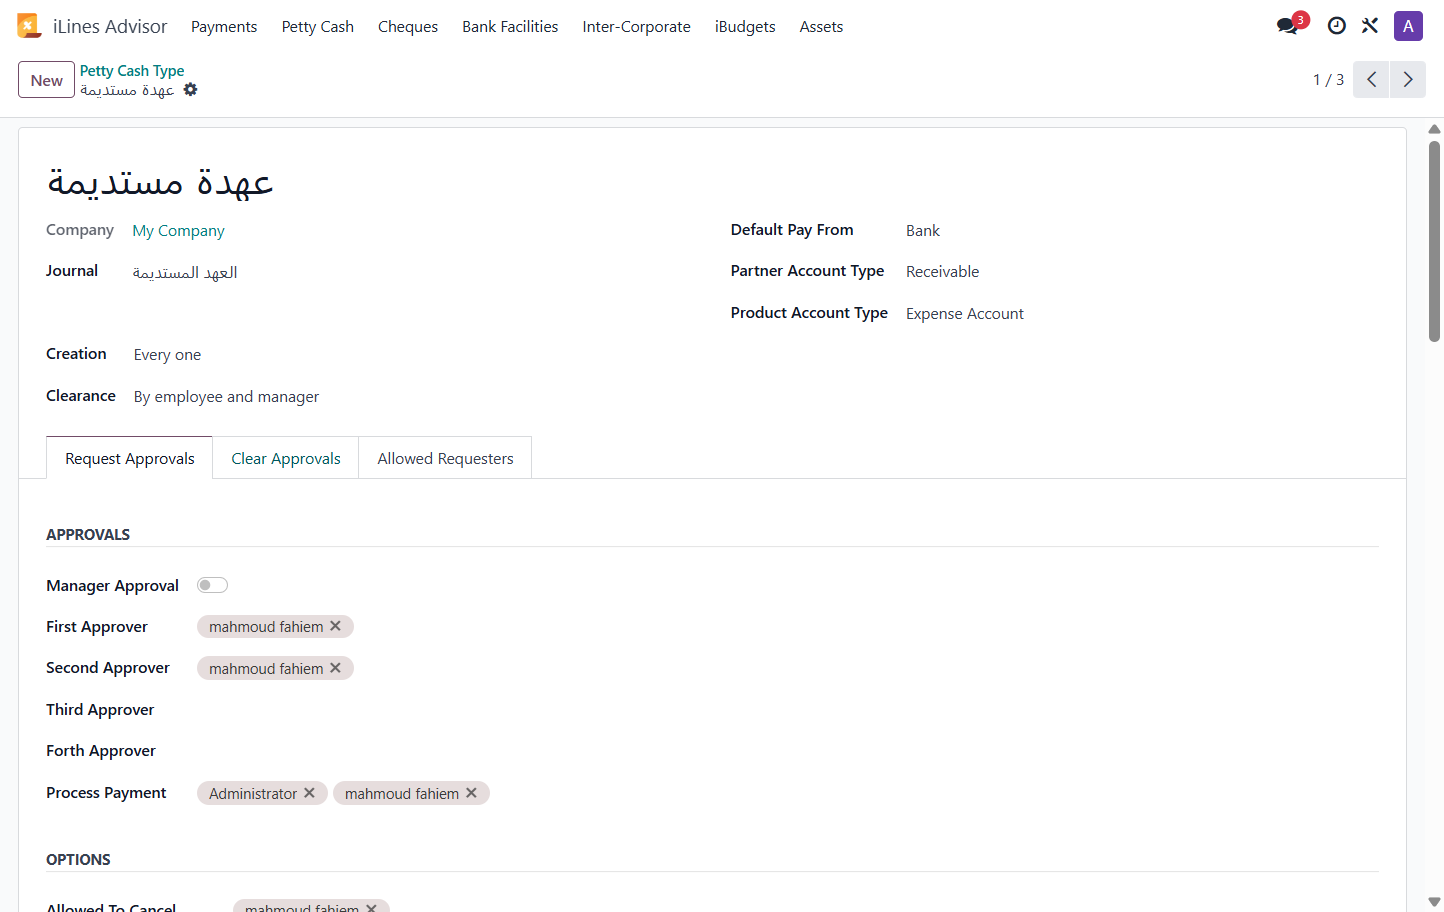Open the My Company link
The image size is (1444, 912).
pyautogui.click(x=179, y=231)
